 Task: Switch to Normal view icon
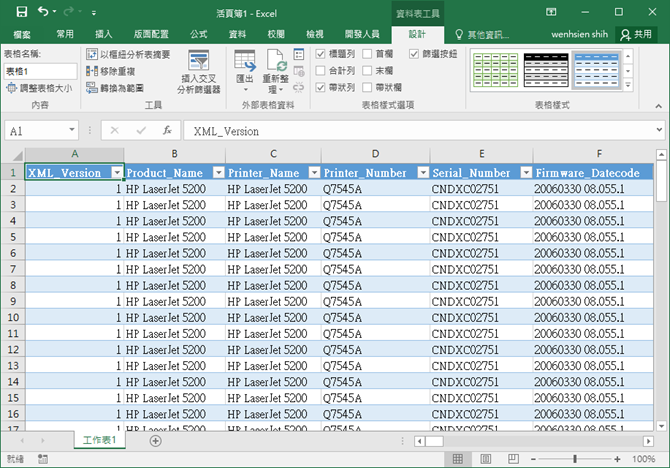click(x=458, y=459)
